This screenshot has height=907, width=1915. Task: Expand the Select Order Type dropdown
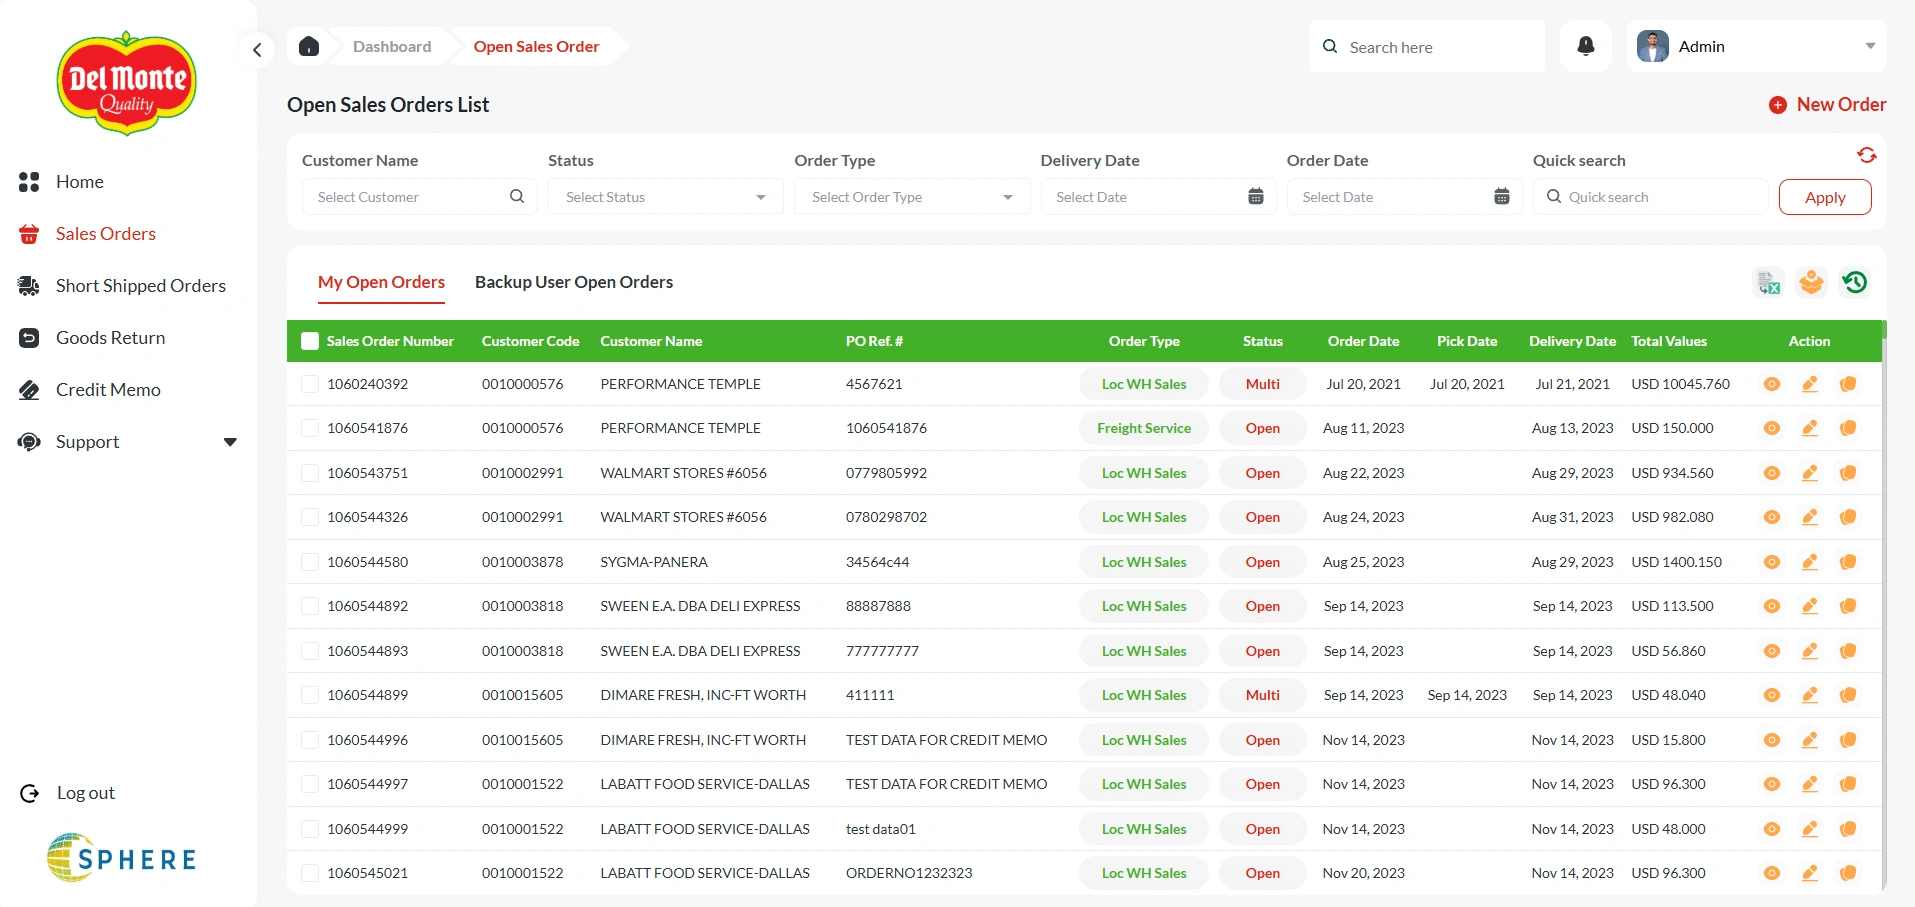tap(911, 197)
